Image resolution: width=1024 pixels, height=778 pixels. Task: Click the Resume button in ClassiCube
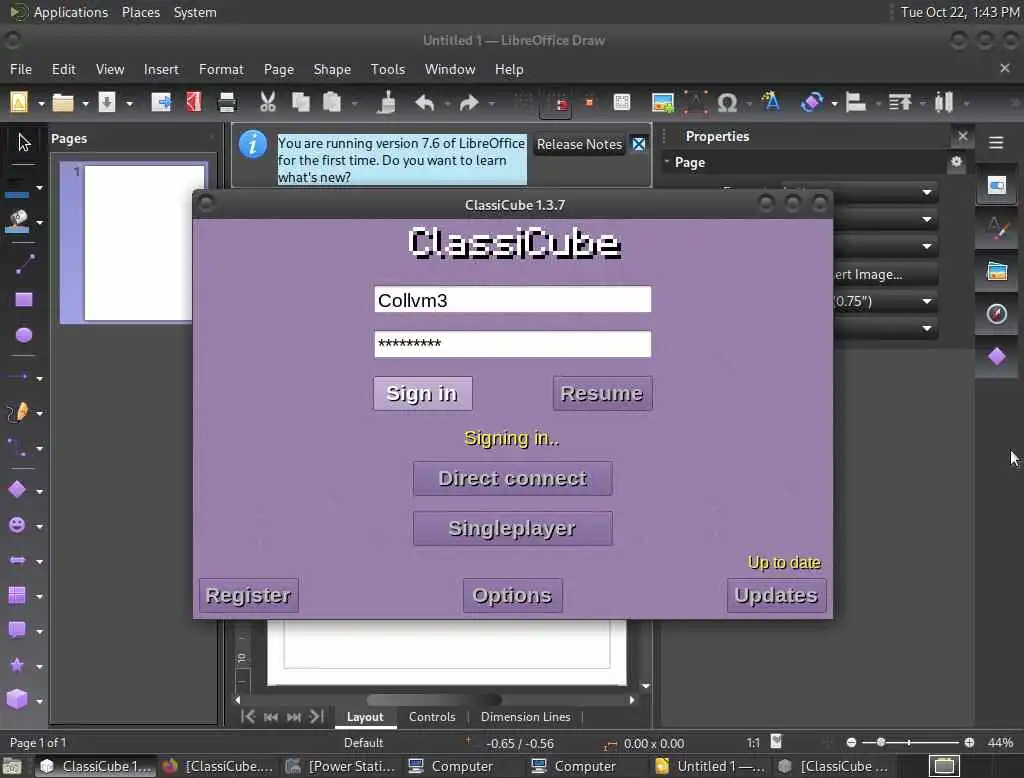pyautogui.click(x=602, y=393)
